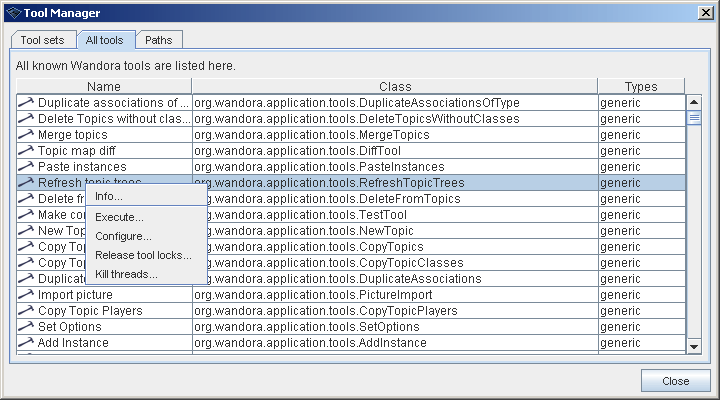Viewport: 720px width, 400px height.
Task: Click the icon beside Add Instance
Action: click(x=26, y=343)
